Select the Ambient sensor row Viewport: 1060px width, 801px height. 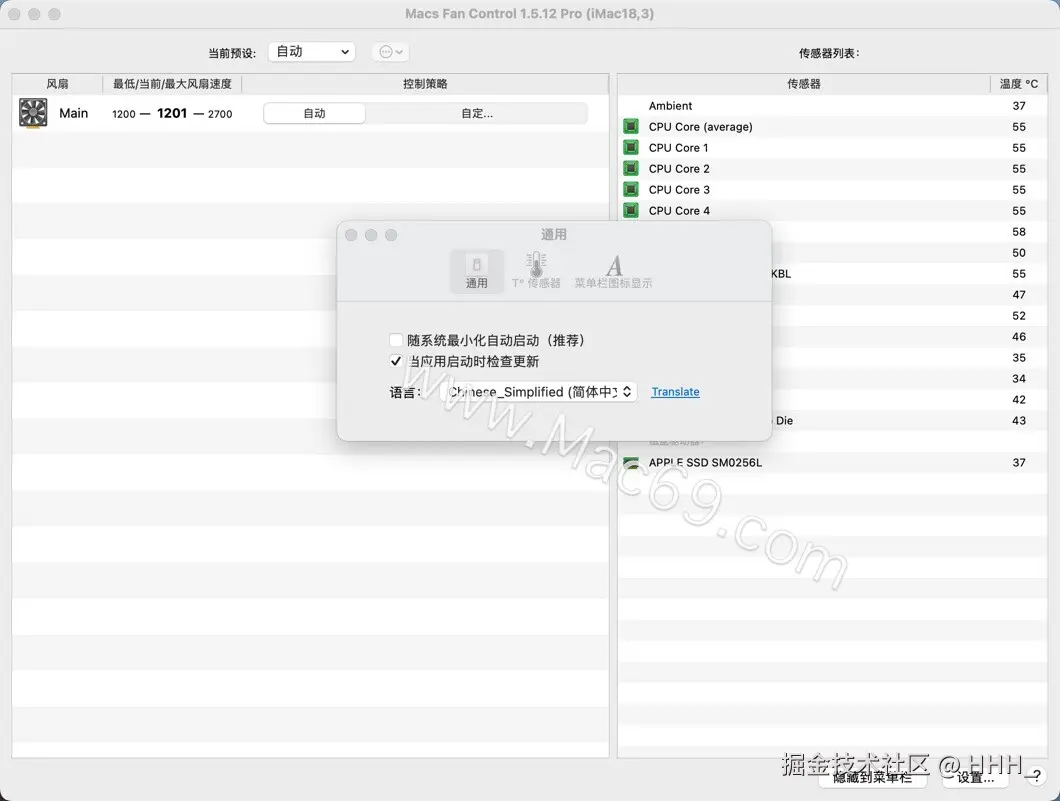tap(833, 105)
